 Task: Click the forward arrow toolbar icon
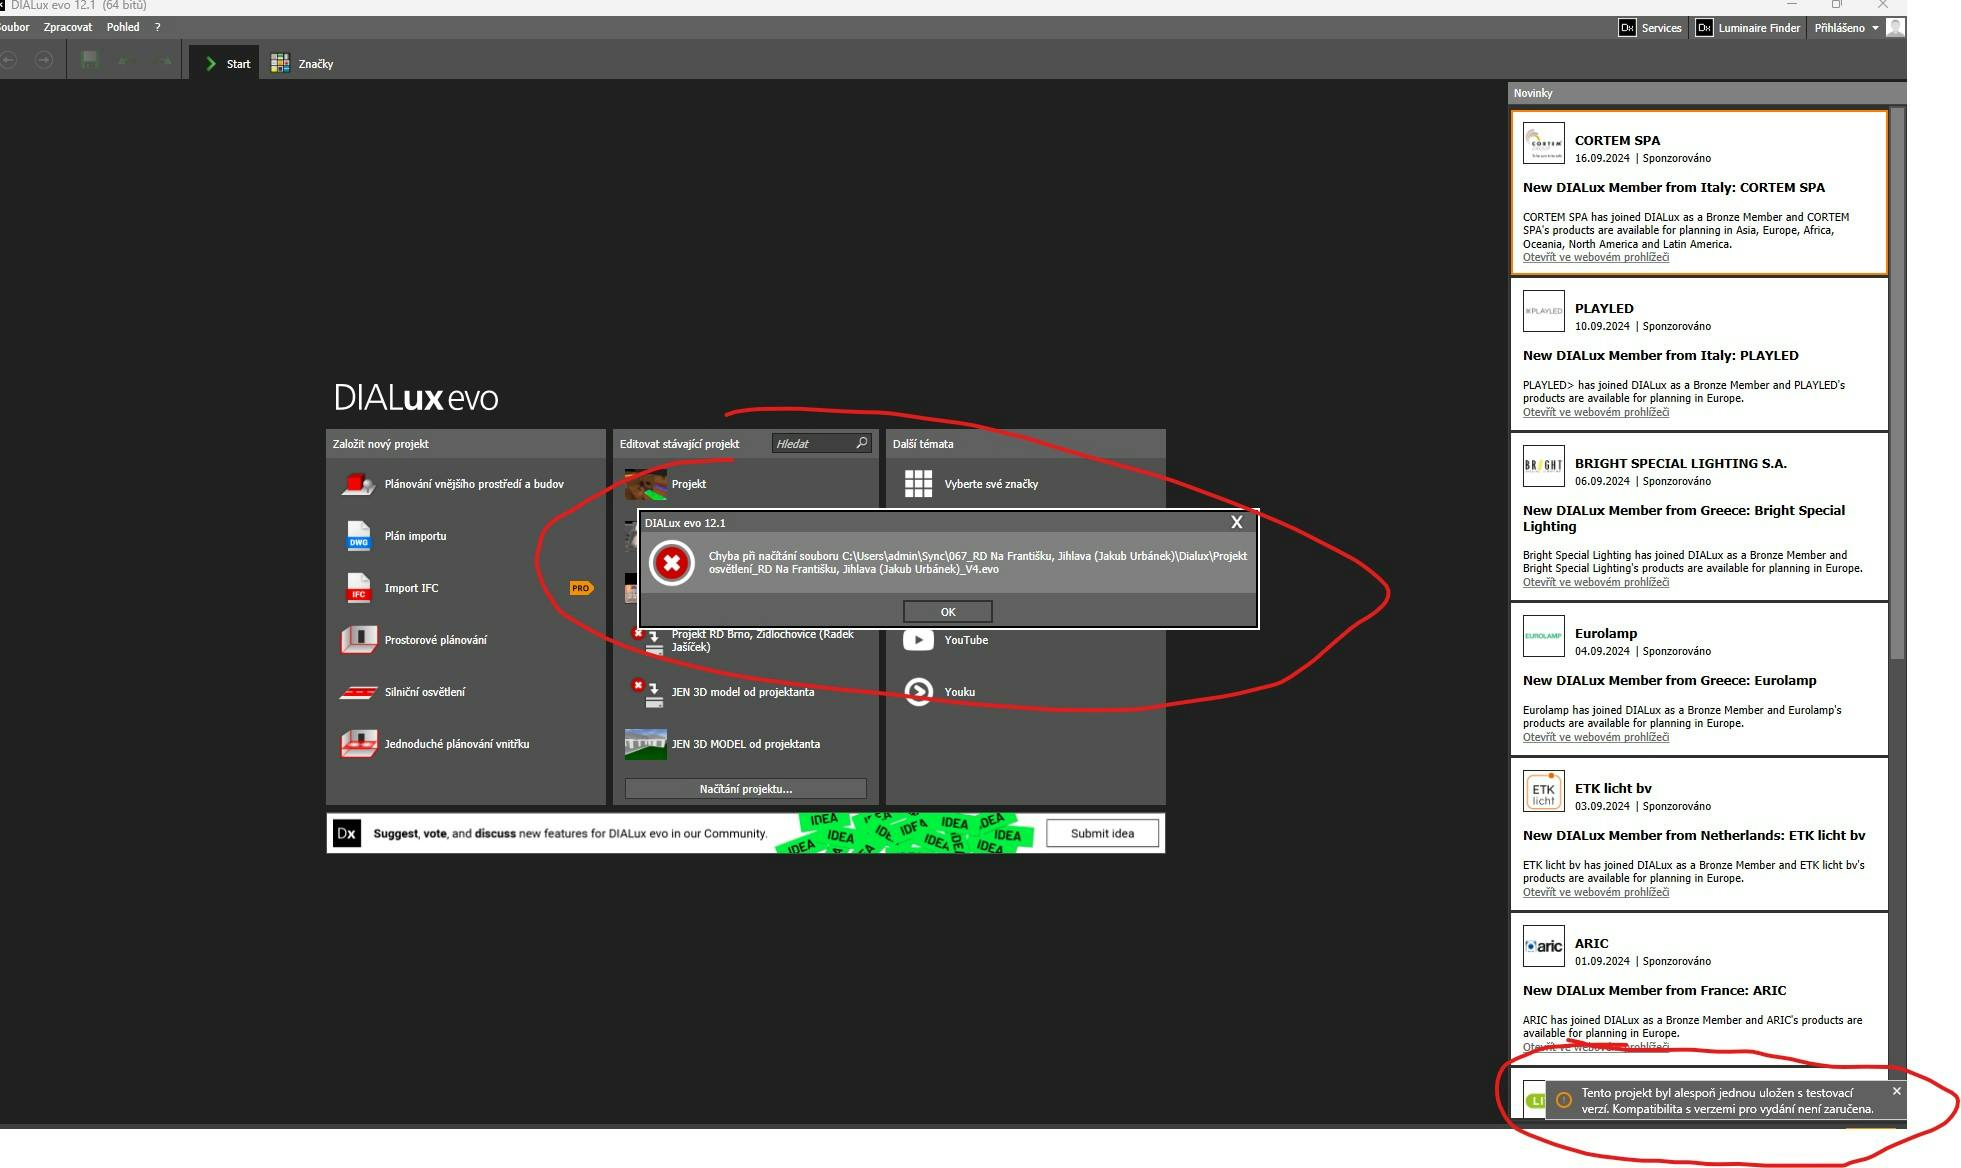(x=43, y=61)
